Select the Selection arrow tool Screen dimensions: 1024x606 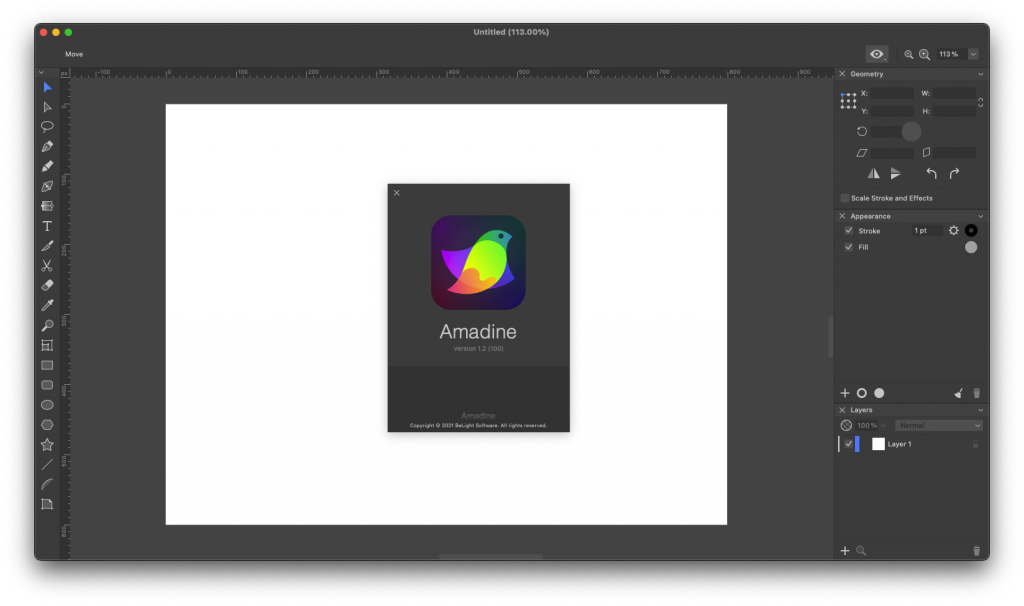click(47, 88)
